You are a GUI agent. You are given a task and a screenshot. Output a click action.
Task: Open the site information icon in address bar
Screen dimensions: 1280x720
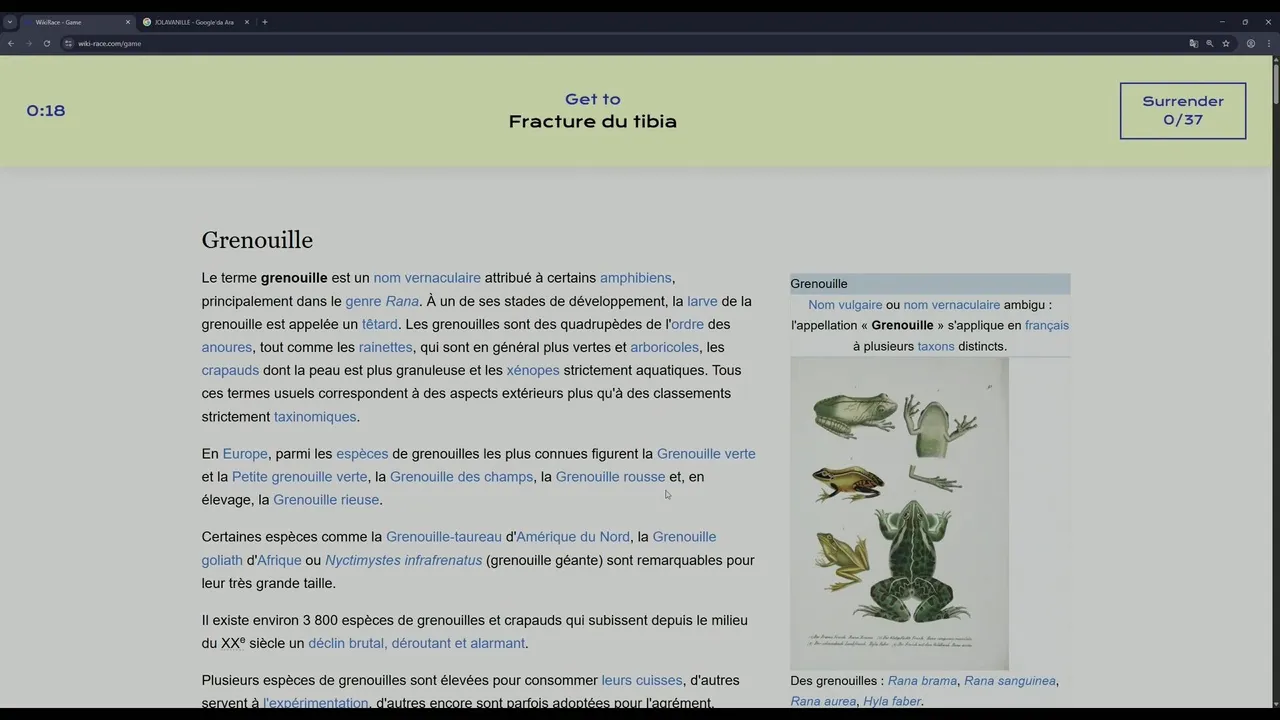(69, 43)
